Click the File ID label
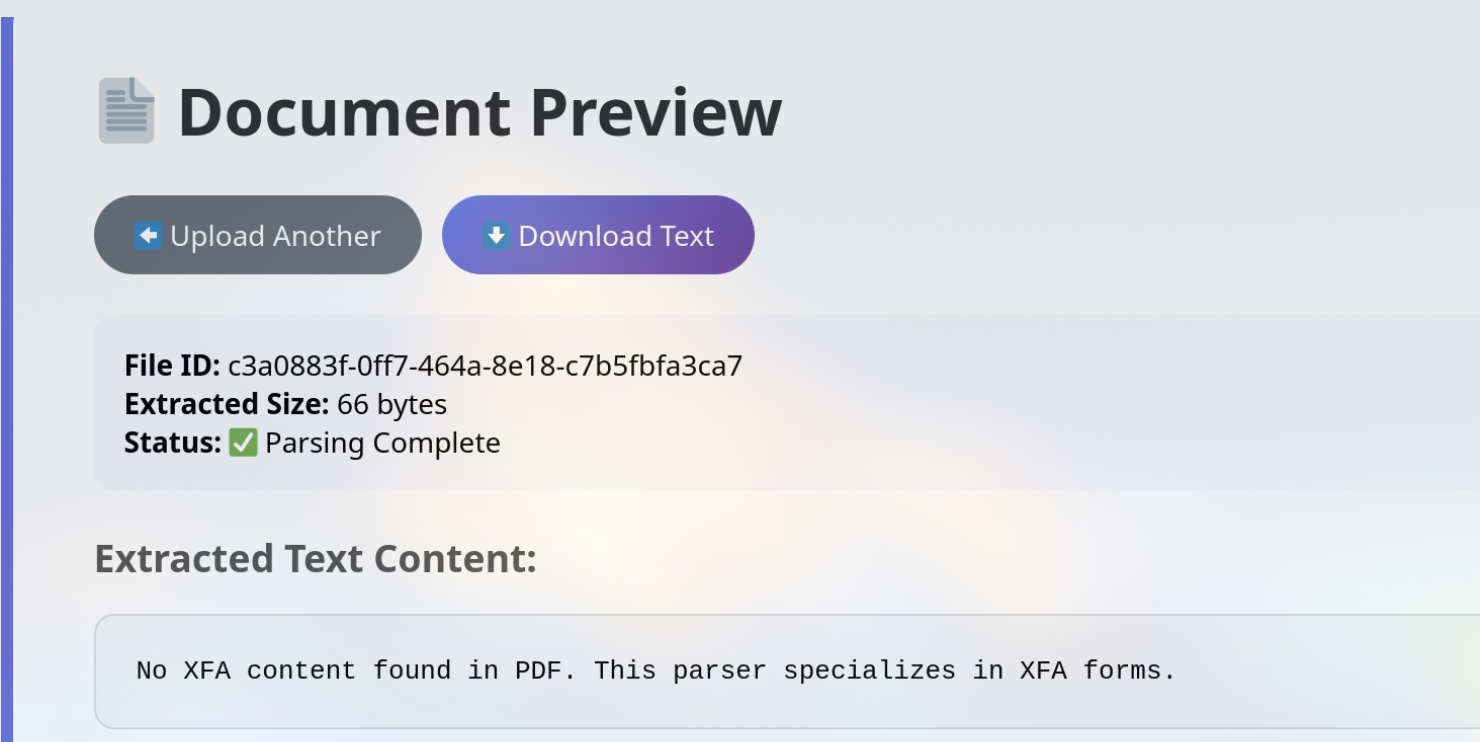 [x=172, y=366]
